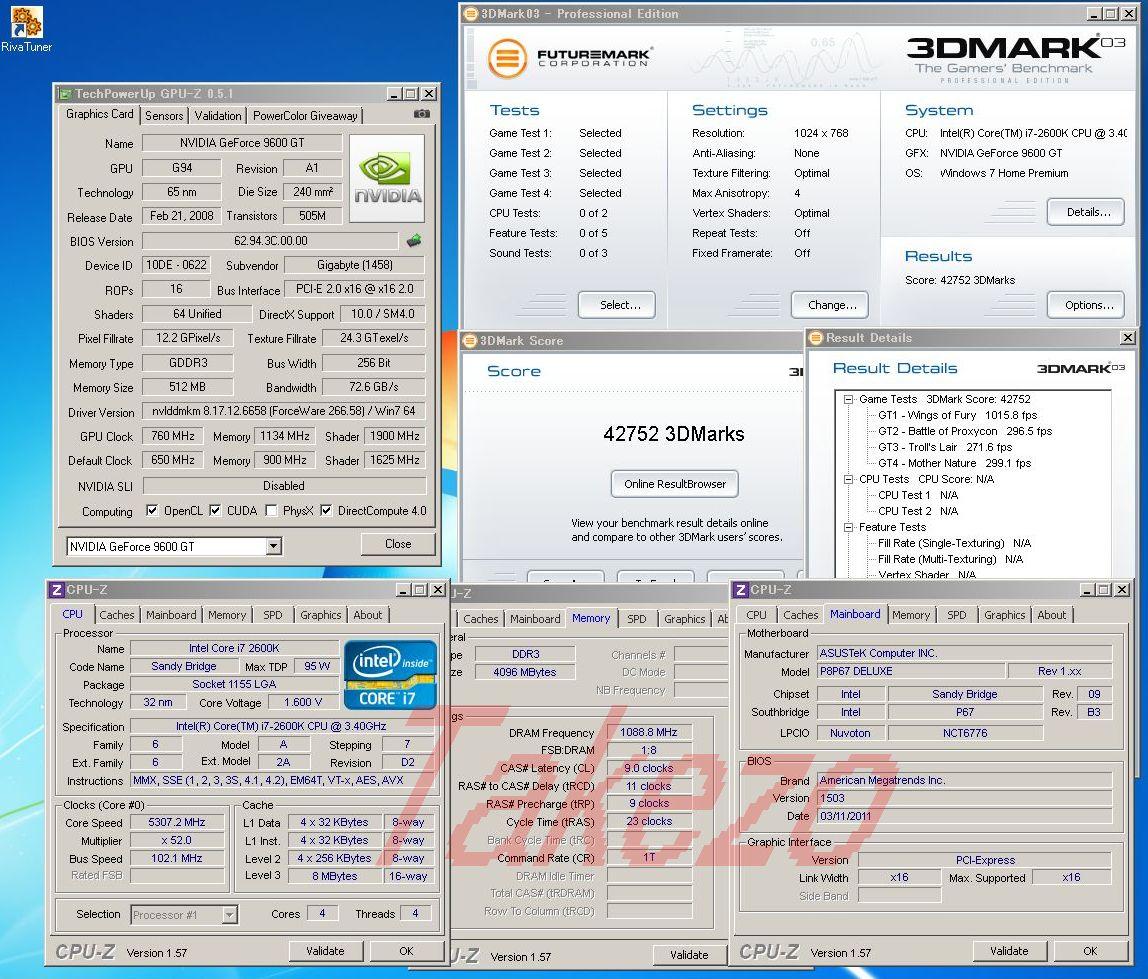Click the Details... button under System
The image size is (1148, 979).
tap(1086, 212)
